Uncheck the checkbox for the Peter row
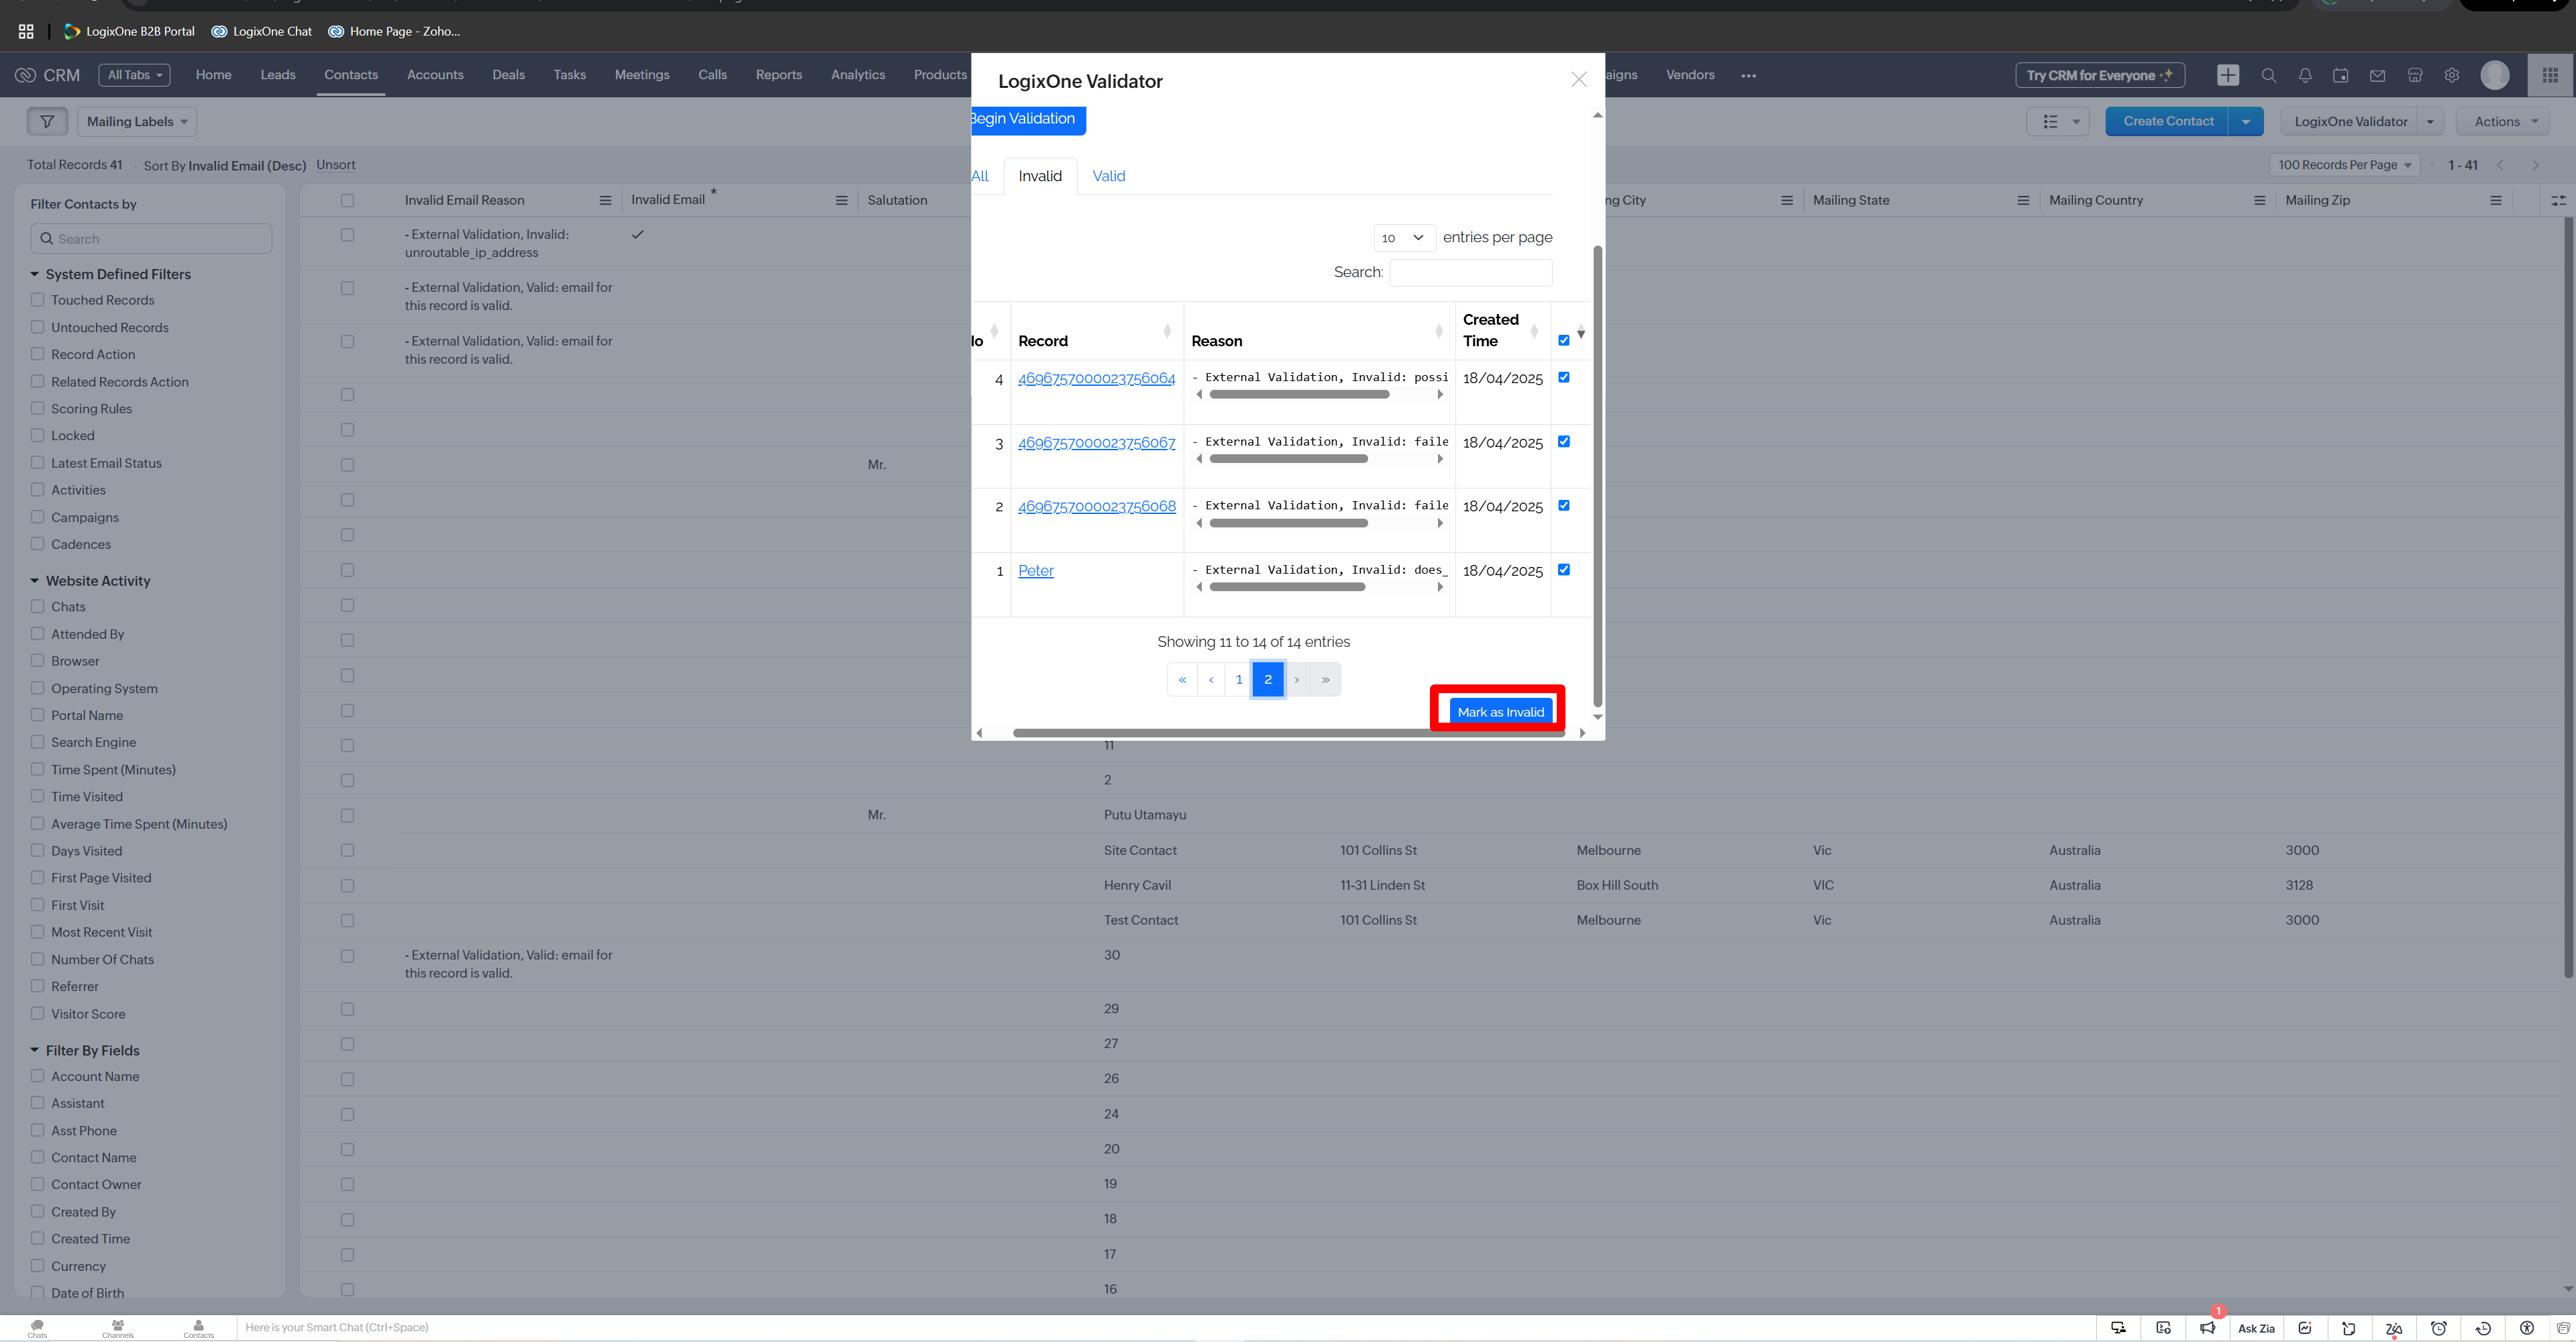This screenshot has width=2576, height=1342. (1563, 569)
